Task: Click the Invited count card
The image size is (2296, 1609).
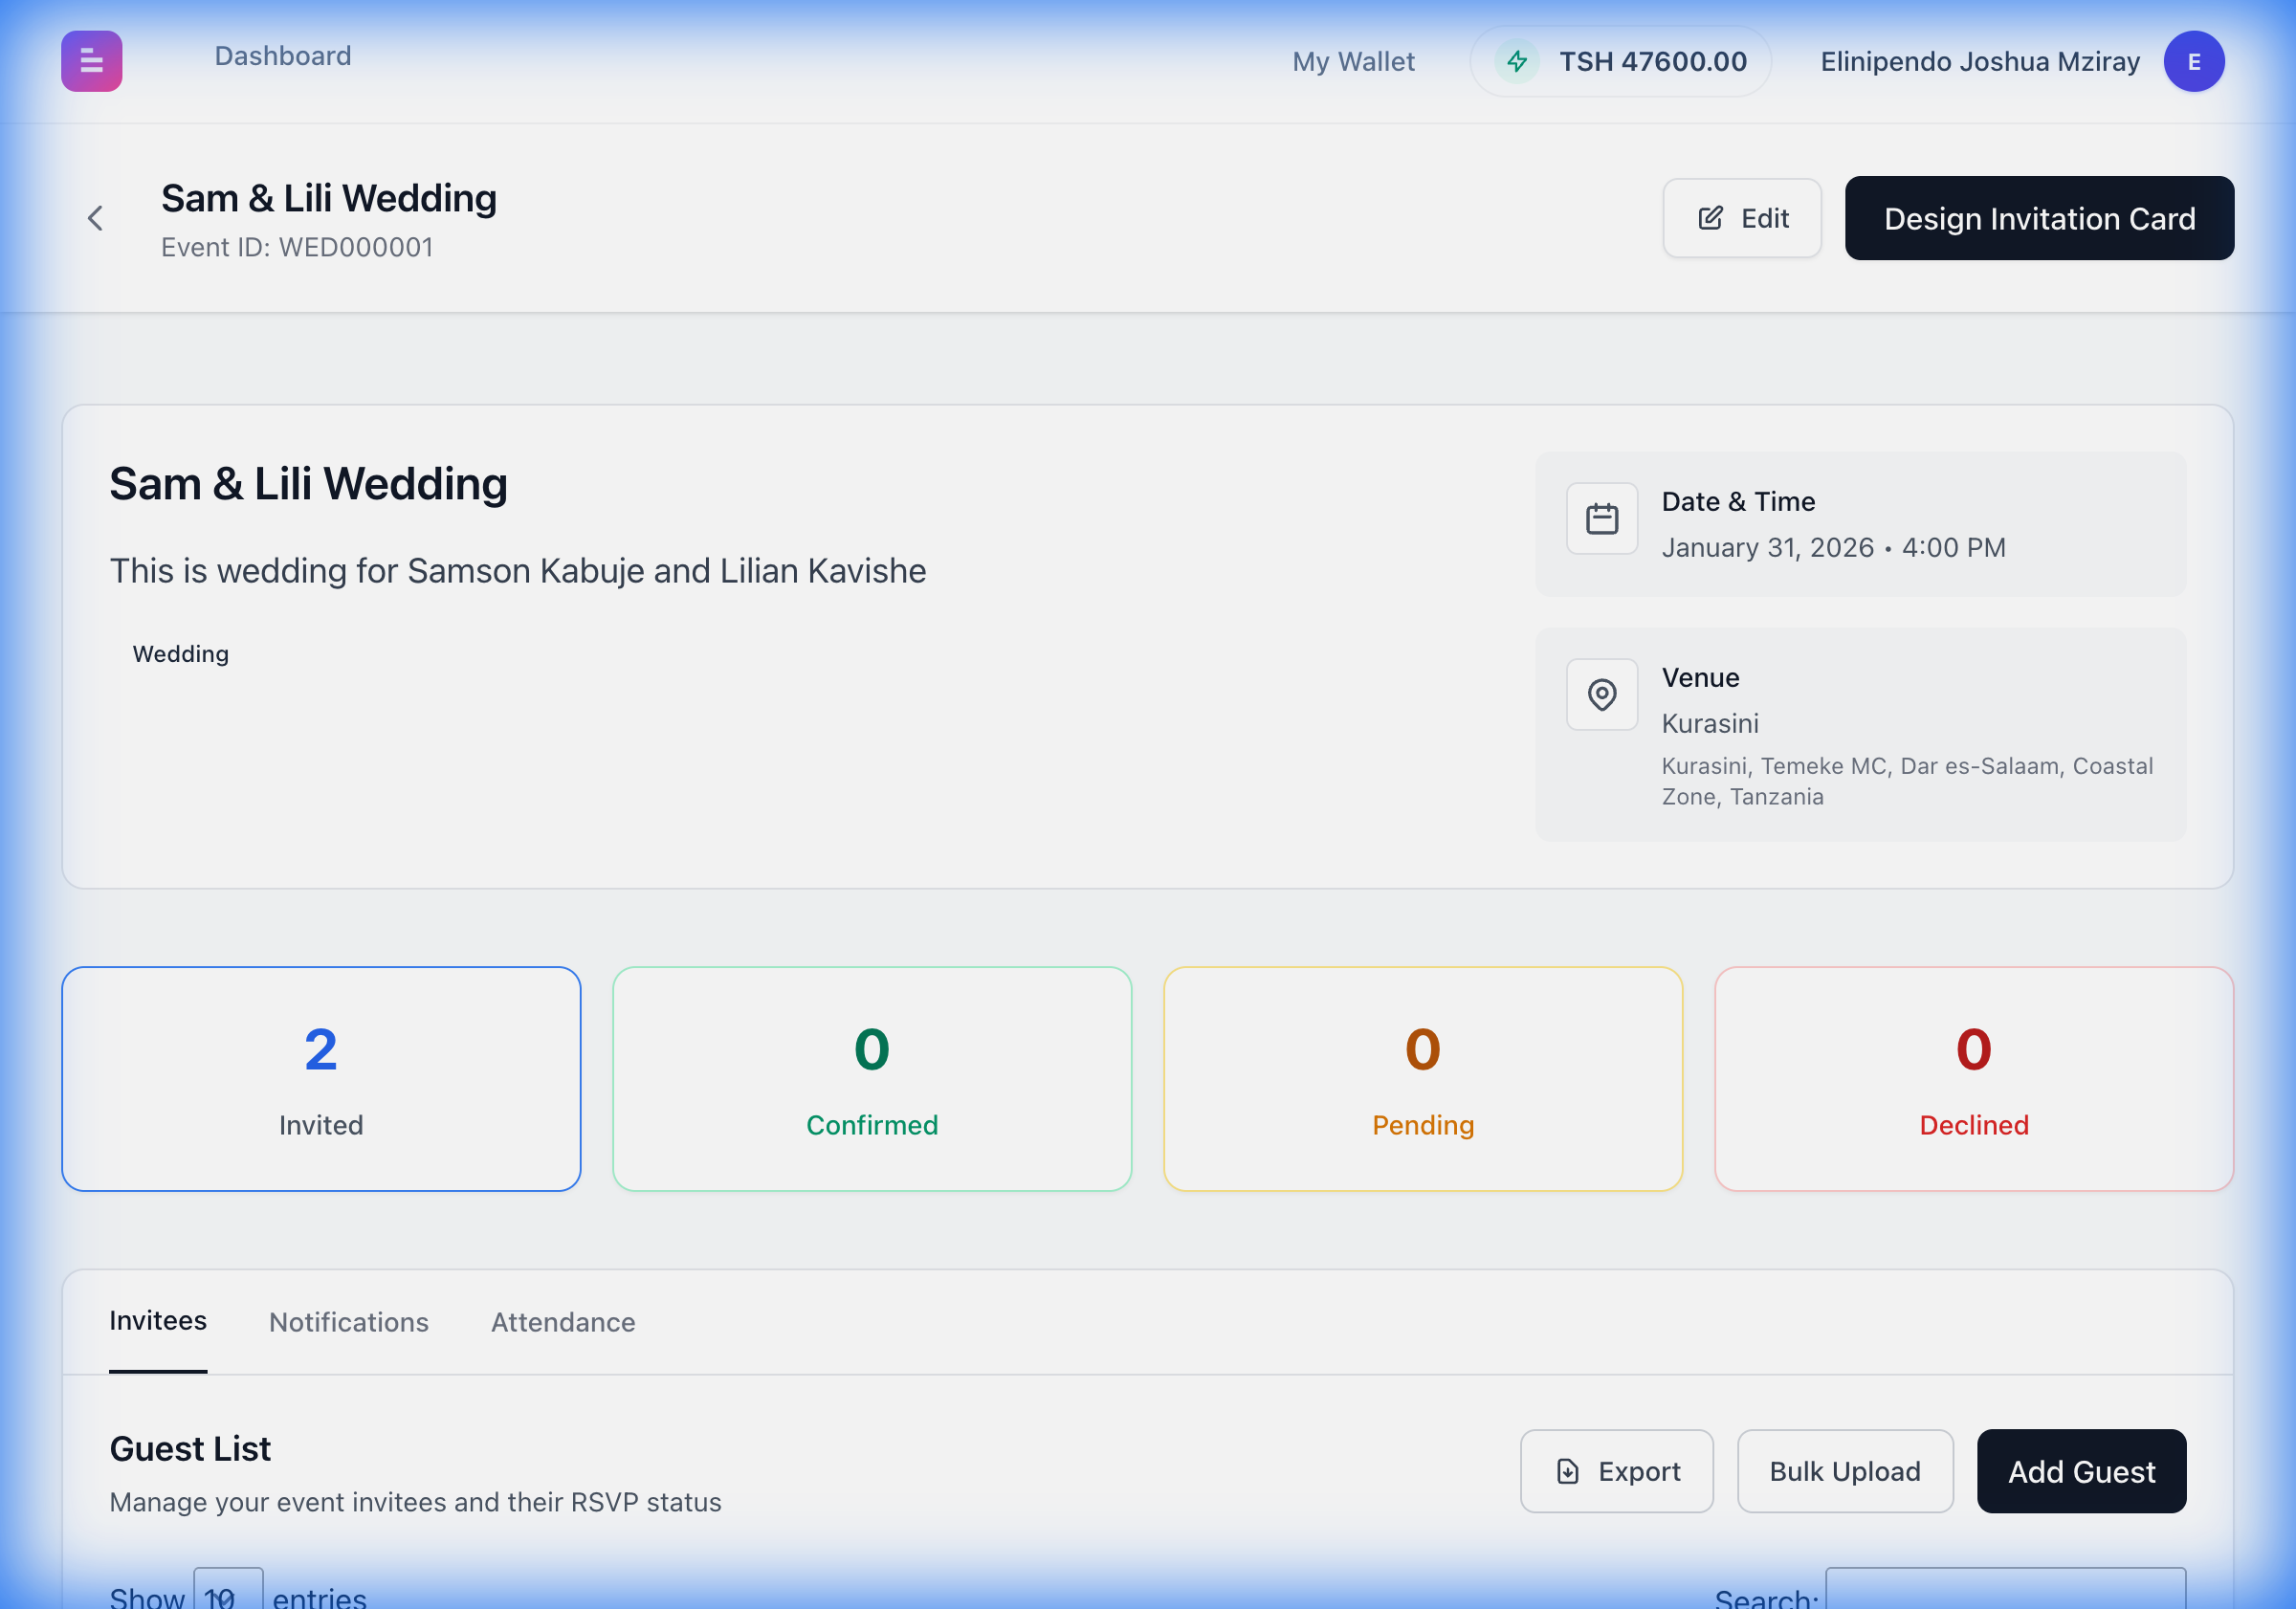Action: 321,1078
